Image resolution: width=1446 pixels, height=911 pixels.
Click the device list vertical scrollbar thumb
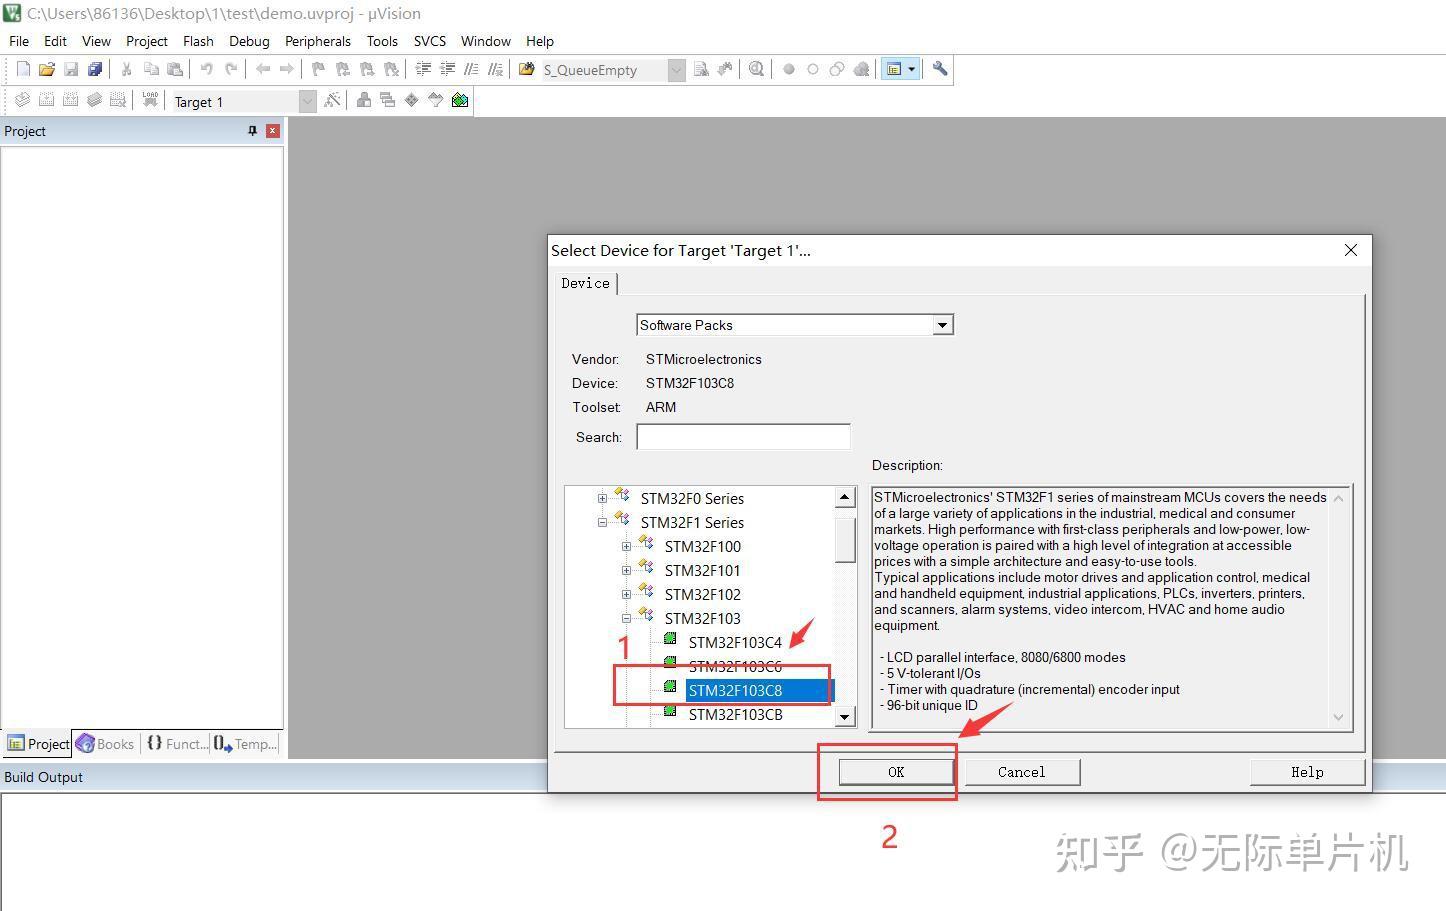pyautogui.click(x=845, y=539)
